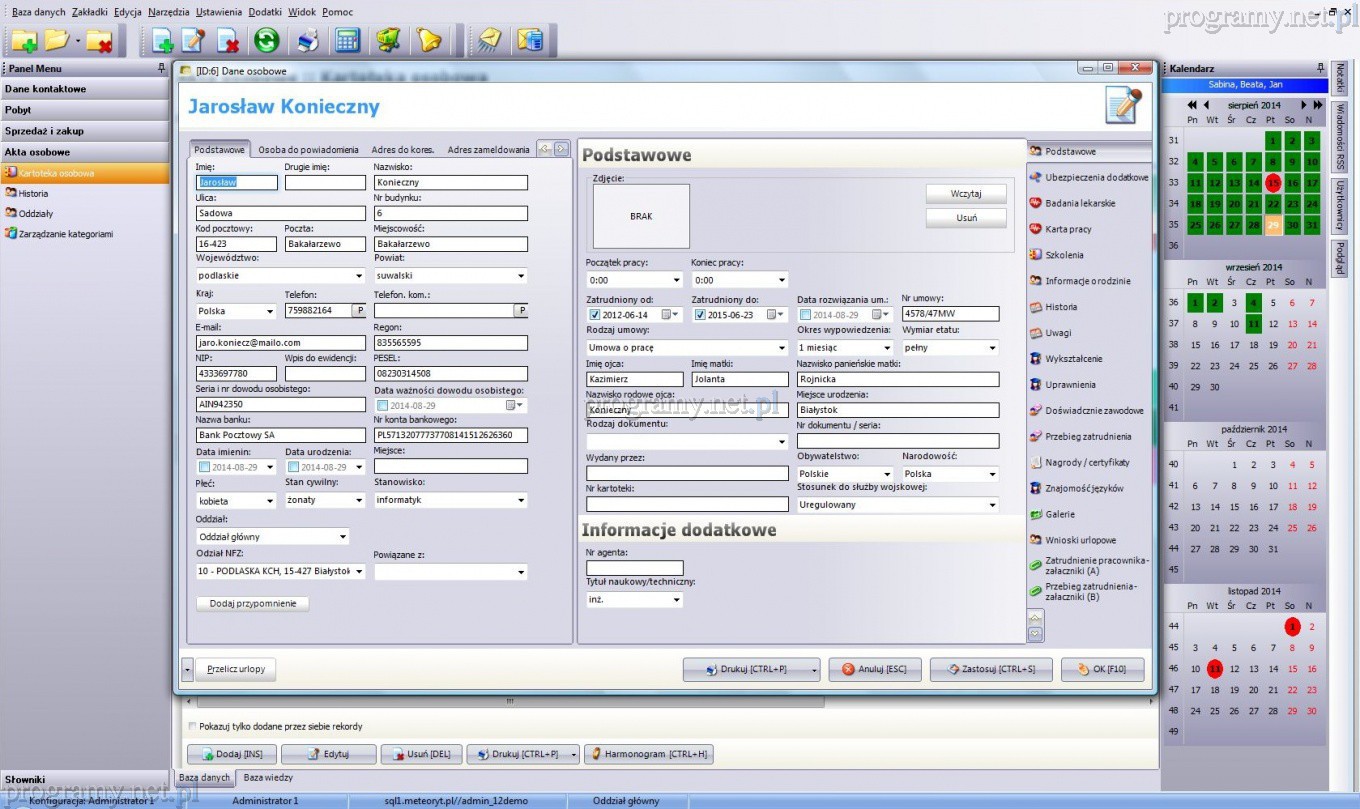Click the 'Wczytaj' photo button

pos(965,194)
